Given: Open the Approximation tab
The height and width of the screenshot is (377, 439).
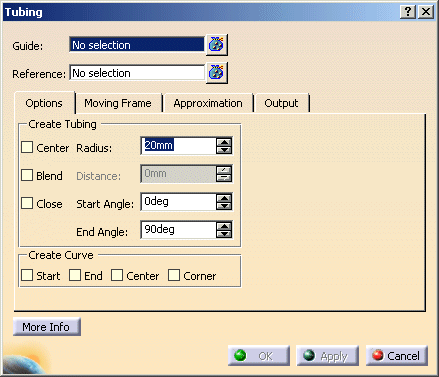Looking at the screenshot, I should pos(208,103).
